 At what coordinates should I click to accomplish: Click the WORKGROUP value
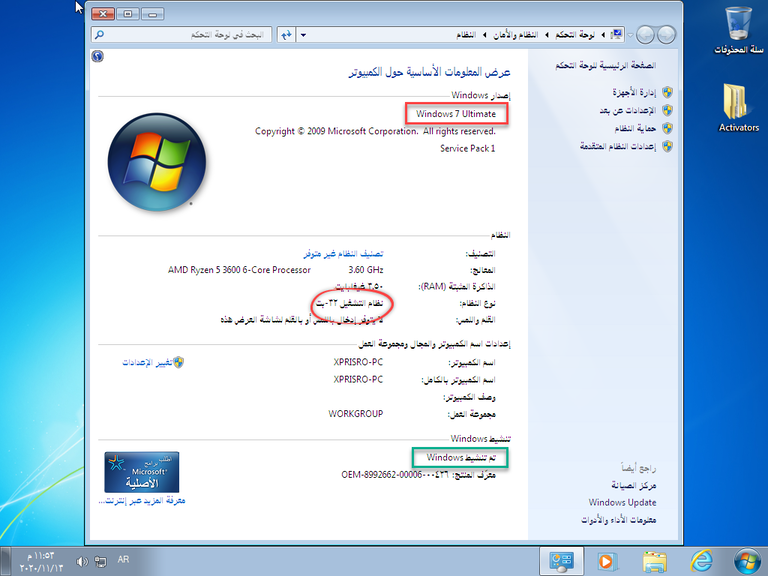(x=356, y=414)
